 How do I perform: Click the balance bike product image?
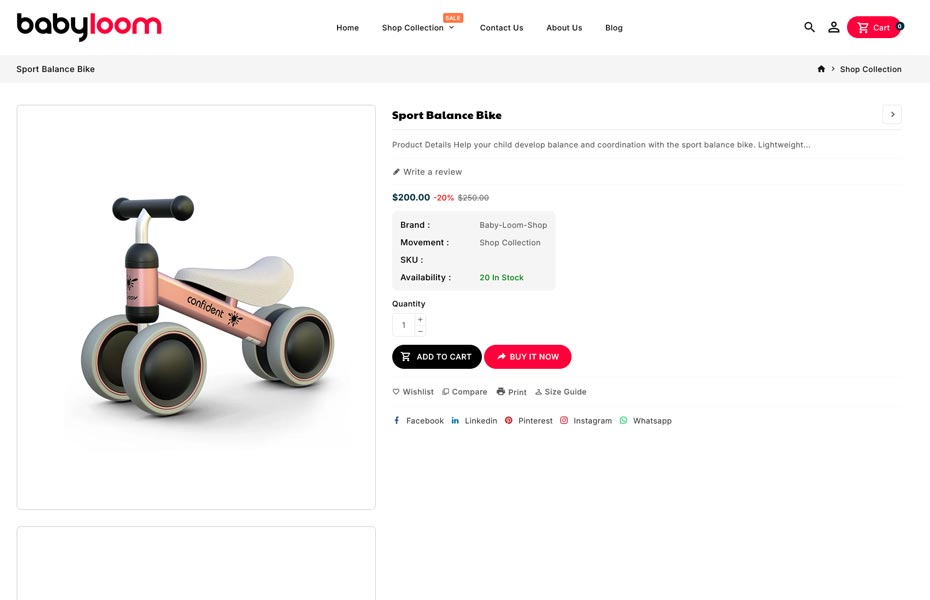[x=196, y=307]
